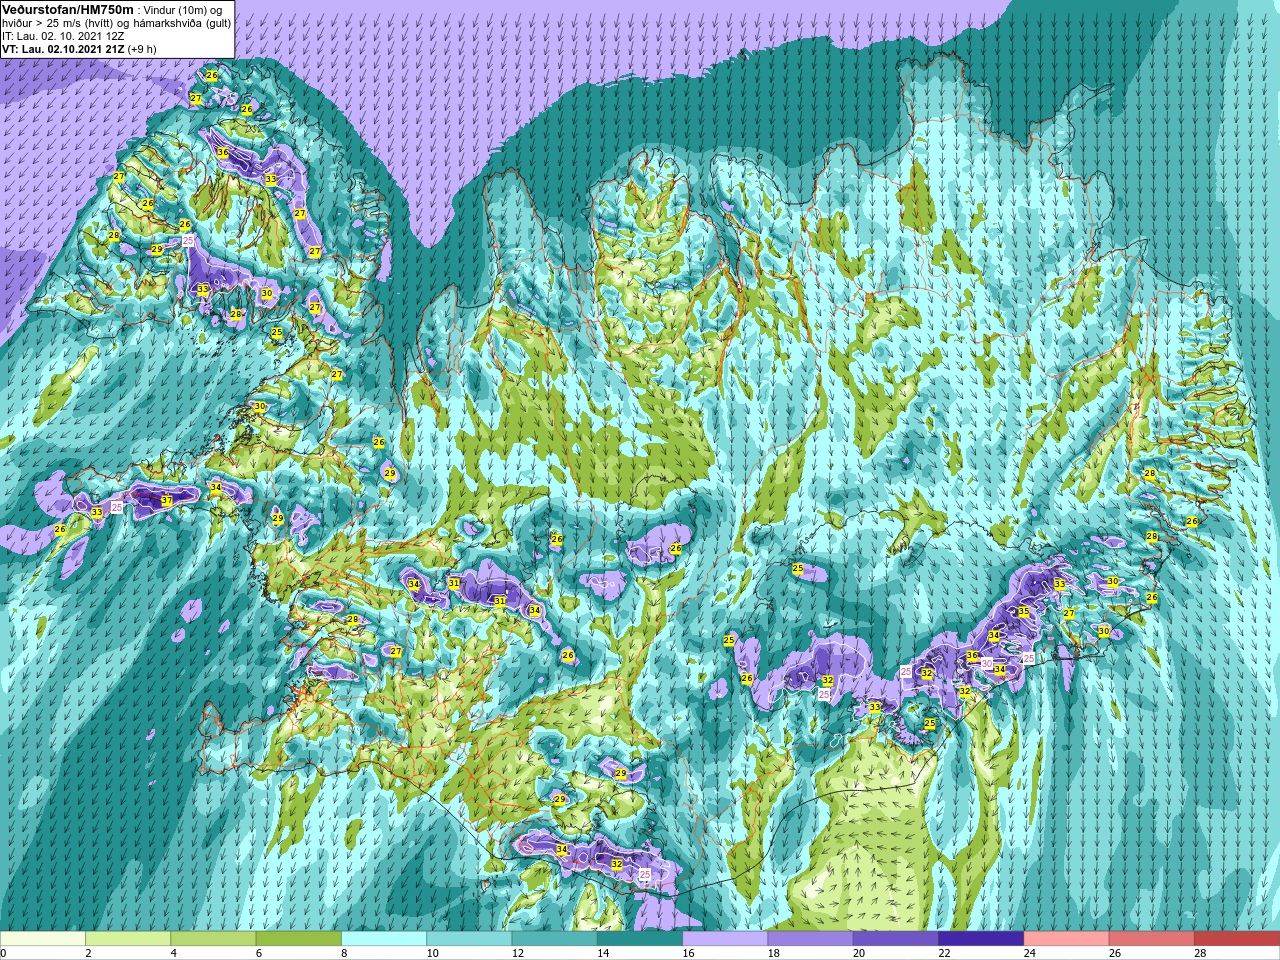Select the lavender 16–18 m/s legend swatch
This screenshot has height=960, width=1280.
(x=725, y=939)
